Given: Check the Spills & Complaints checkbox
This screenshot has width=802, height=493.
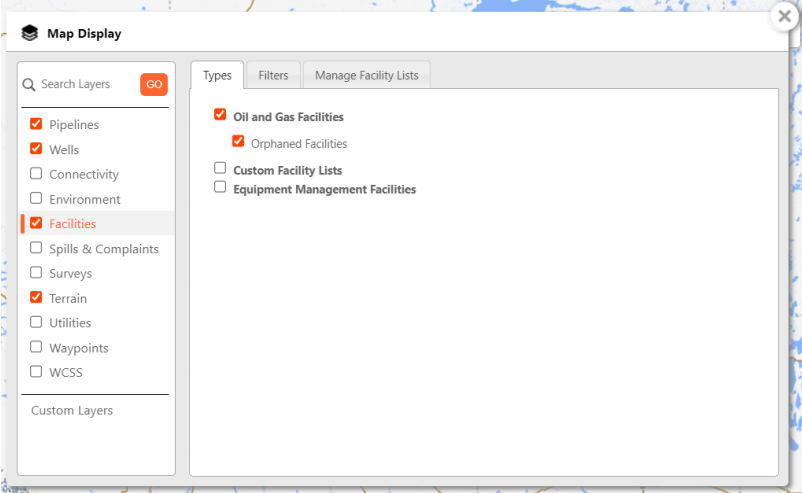Looking at the screenshot, I should 36,248.
